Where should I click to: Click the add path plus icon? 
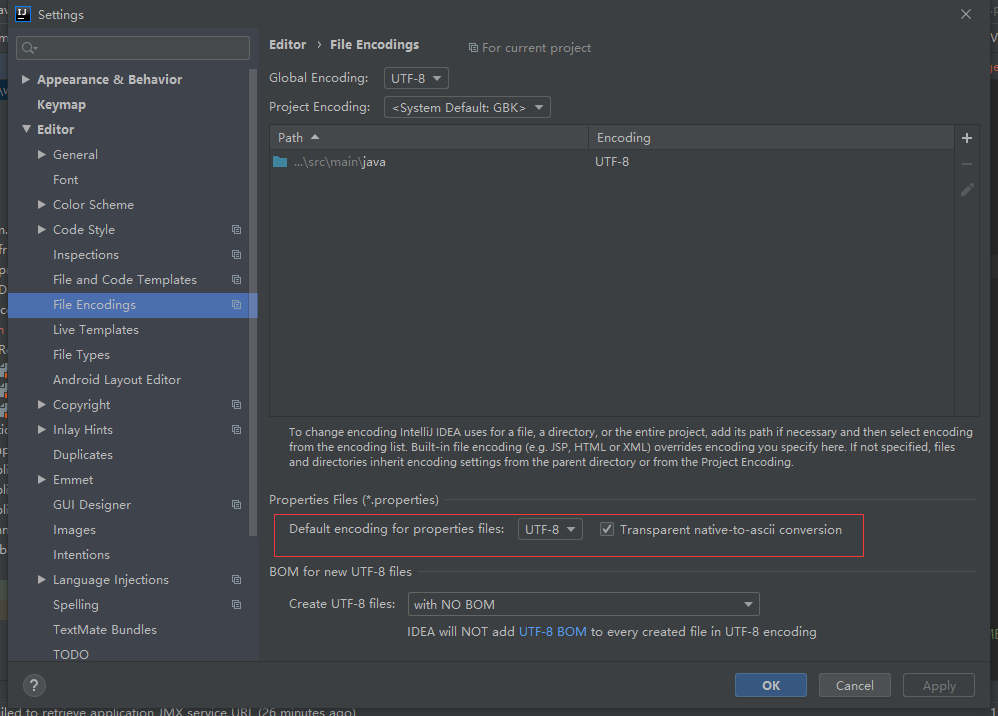tap(967, 138)
